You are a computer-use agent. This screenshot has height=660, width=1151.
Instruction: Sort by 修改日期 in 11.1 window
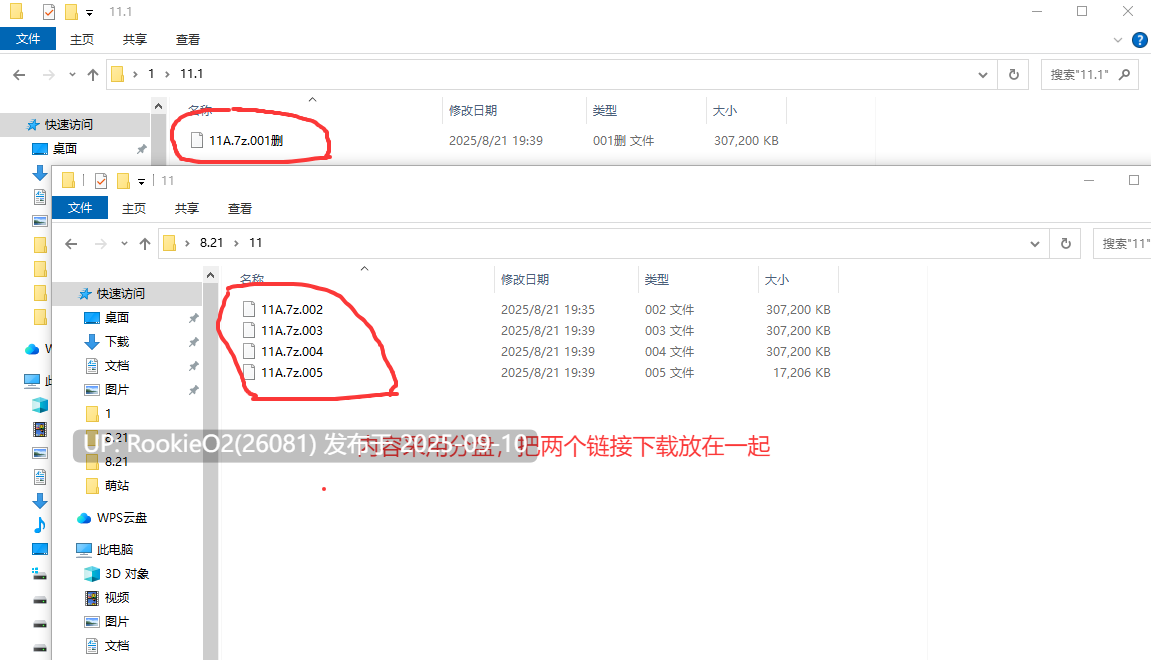473,110
